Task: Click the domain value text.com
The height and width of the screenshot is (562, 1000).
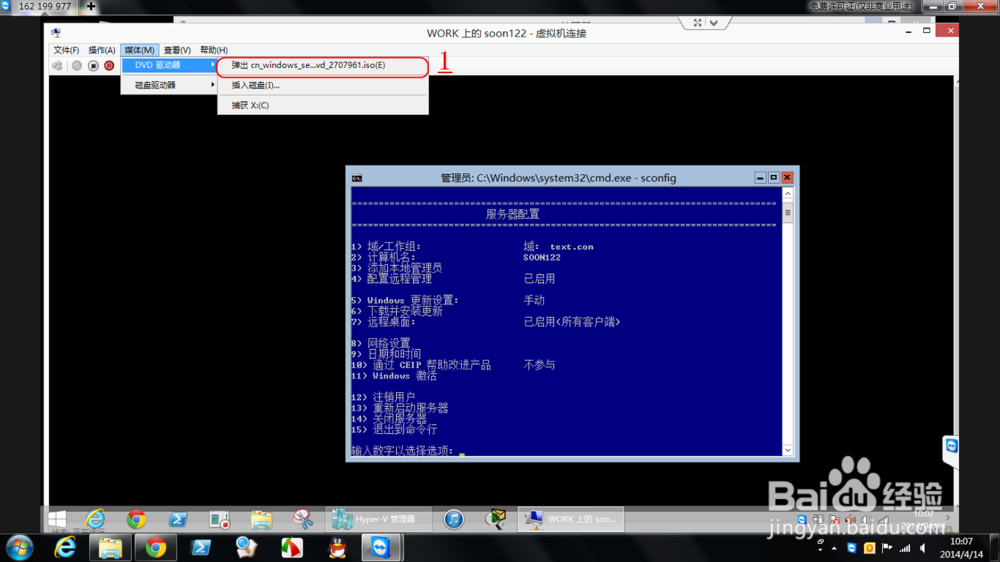Action: pyautogui.click(x=571, y=247)
